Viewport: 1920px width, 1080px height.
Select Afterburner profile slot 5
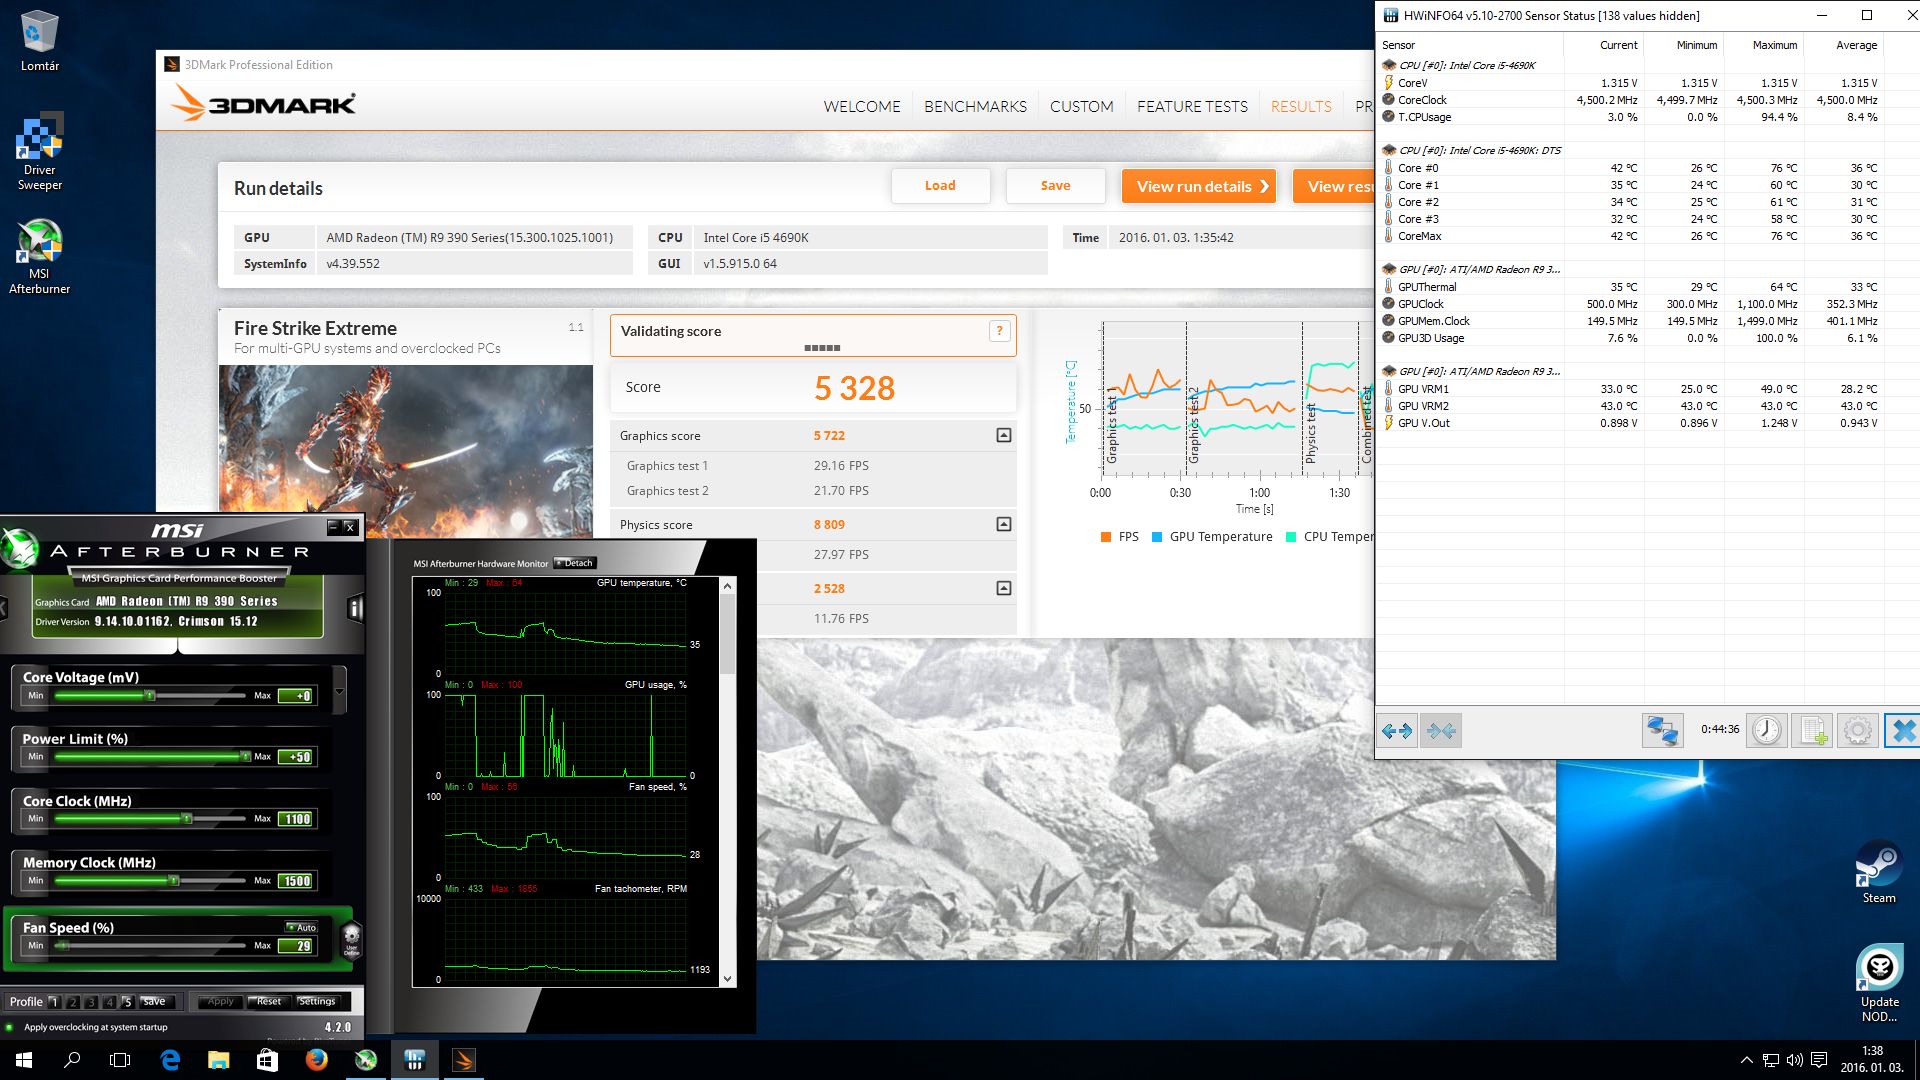[128, 1002]
